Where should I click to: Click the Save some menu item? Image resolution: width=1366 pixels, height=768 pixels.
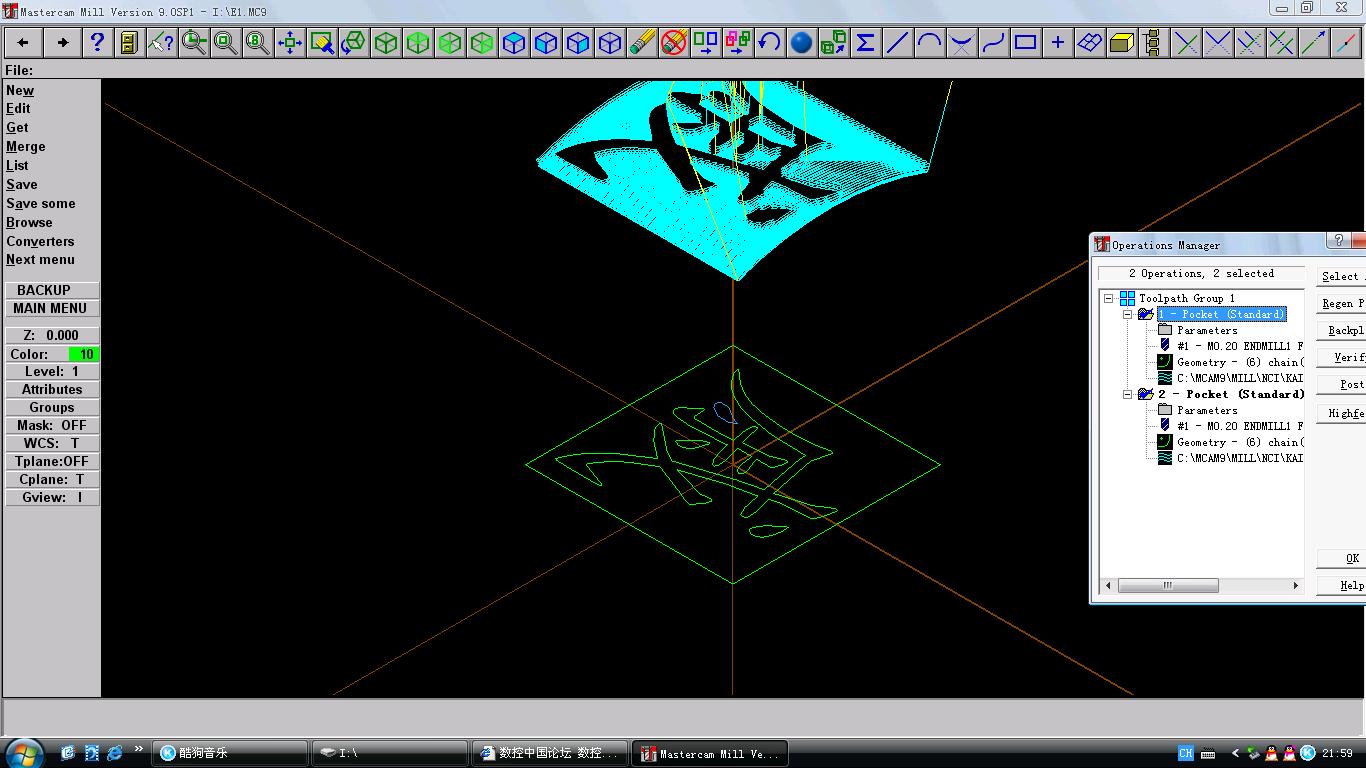pos(40,203)
